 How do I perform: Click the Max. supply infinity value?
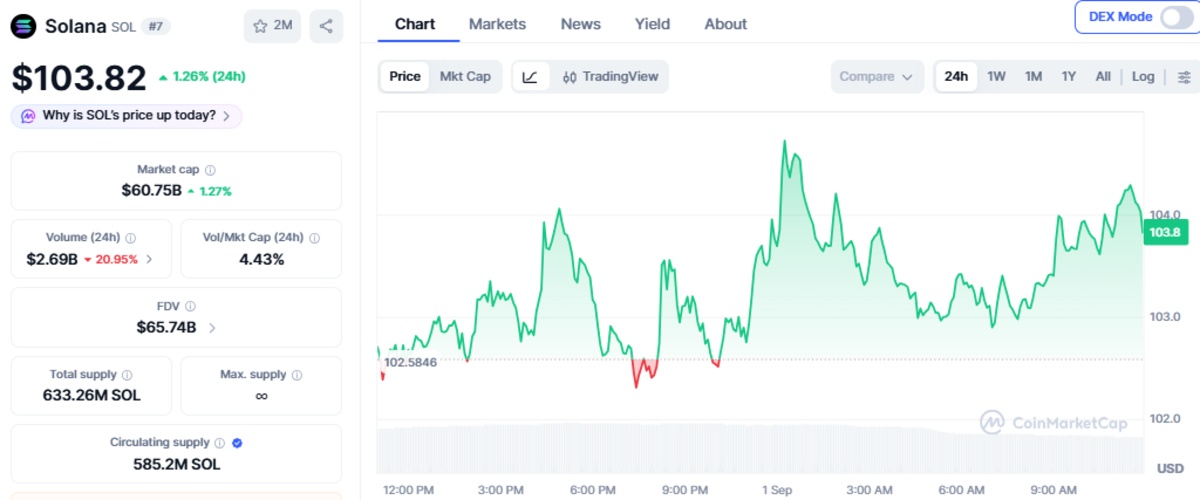[261, 396]
